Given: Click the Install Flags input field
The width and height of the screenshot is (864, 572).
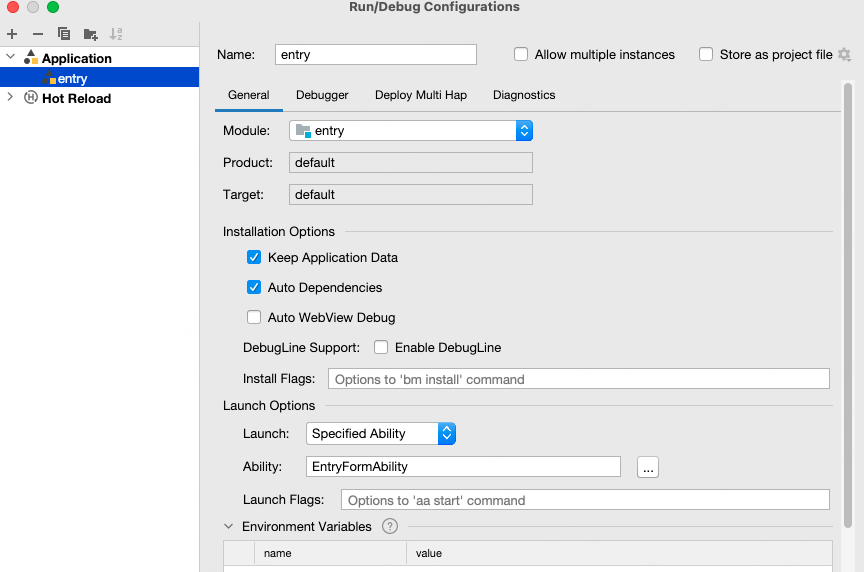Looking at the screenshot, I should point(578,379).
